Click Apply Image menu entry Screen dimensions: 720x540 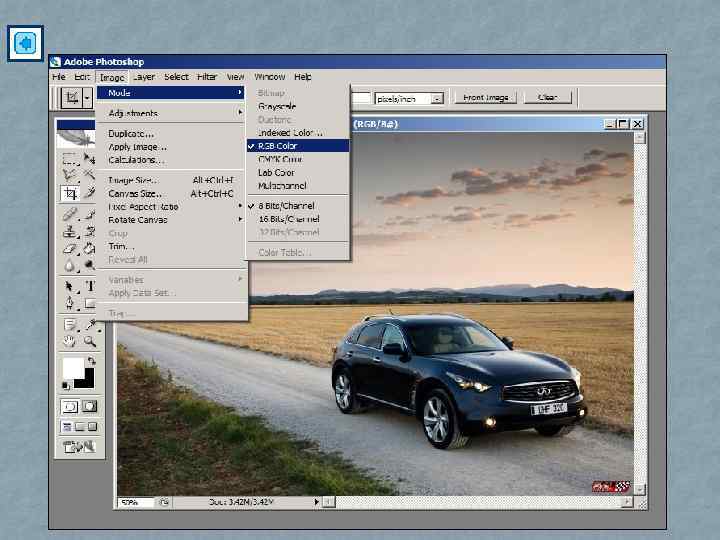tap(170, 147)
